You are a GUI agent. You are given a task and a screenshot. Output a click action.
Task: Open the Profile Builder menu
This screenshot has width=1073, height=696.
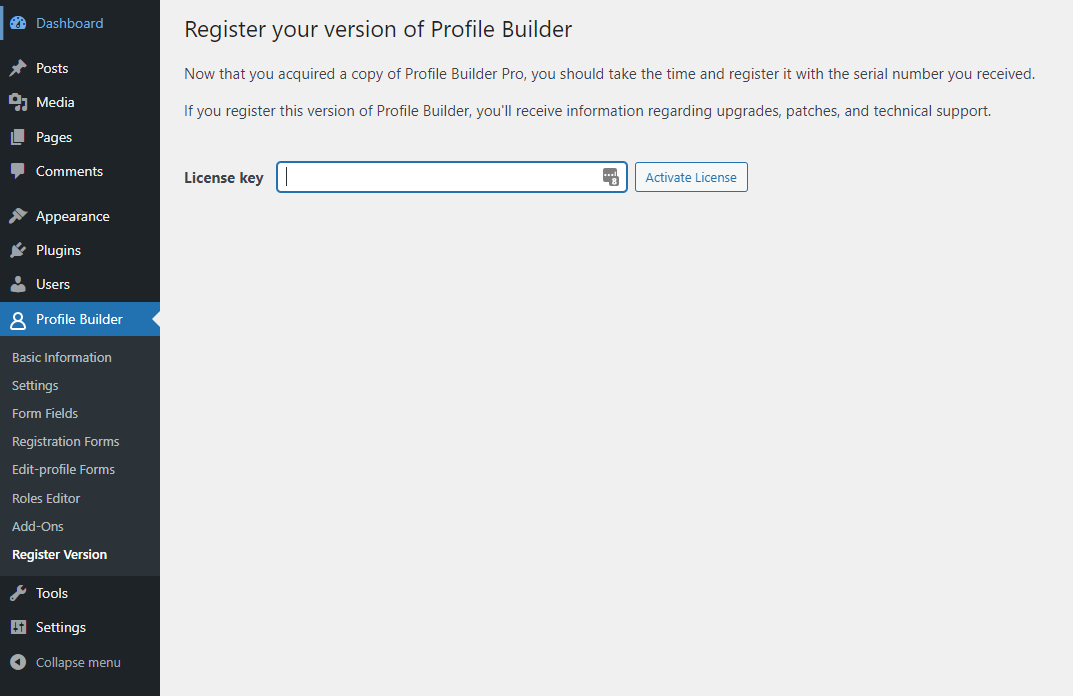pos(80,319)
